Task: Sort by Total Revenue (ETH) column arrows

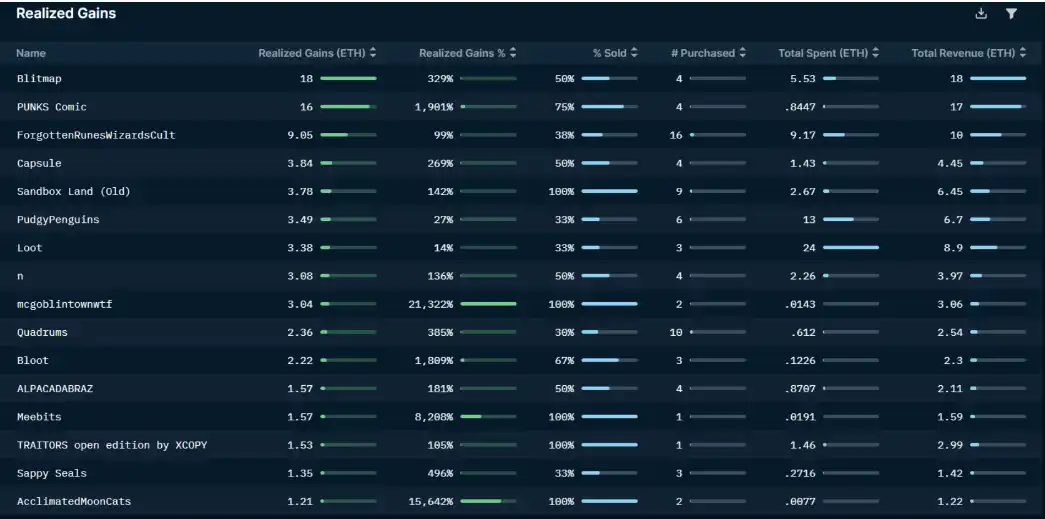Action: 1022,53
